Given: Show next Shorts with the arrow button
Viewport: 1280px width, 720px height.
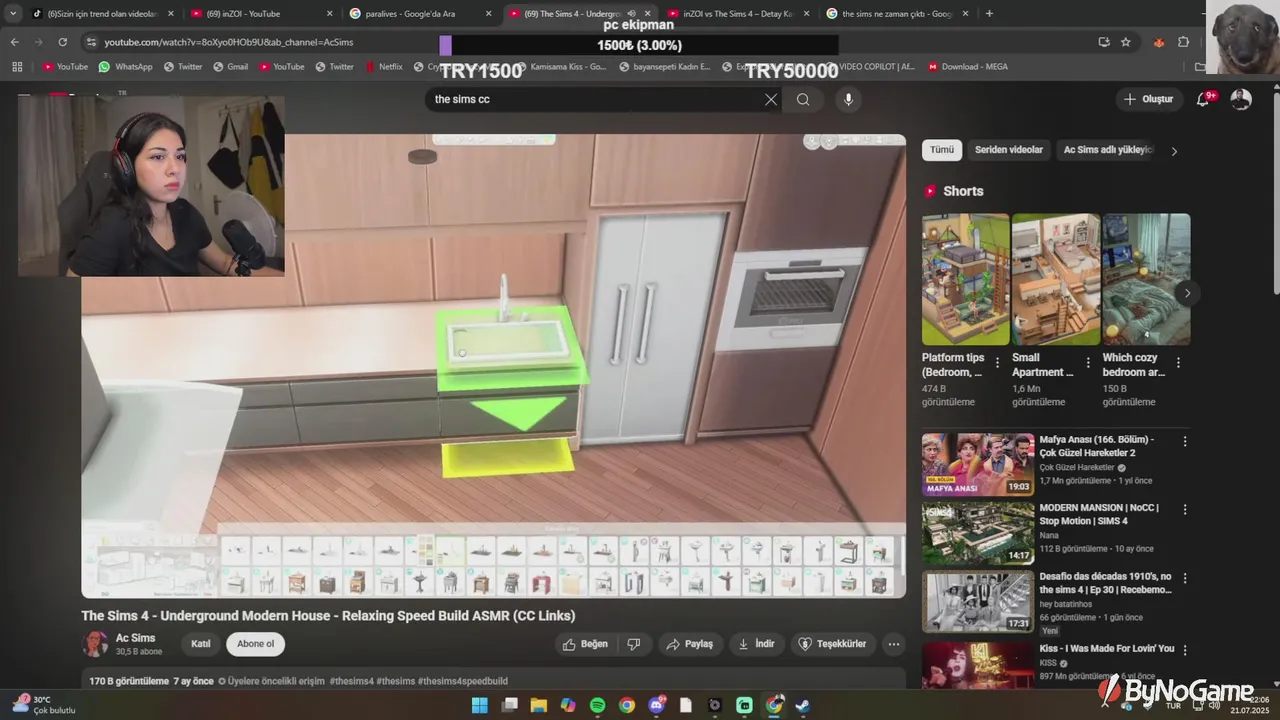Looking at the screenshot, I should pos(1187,293).
